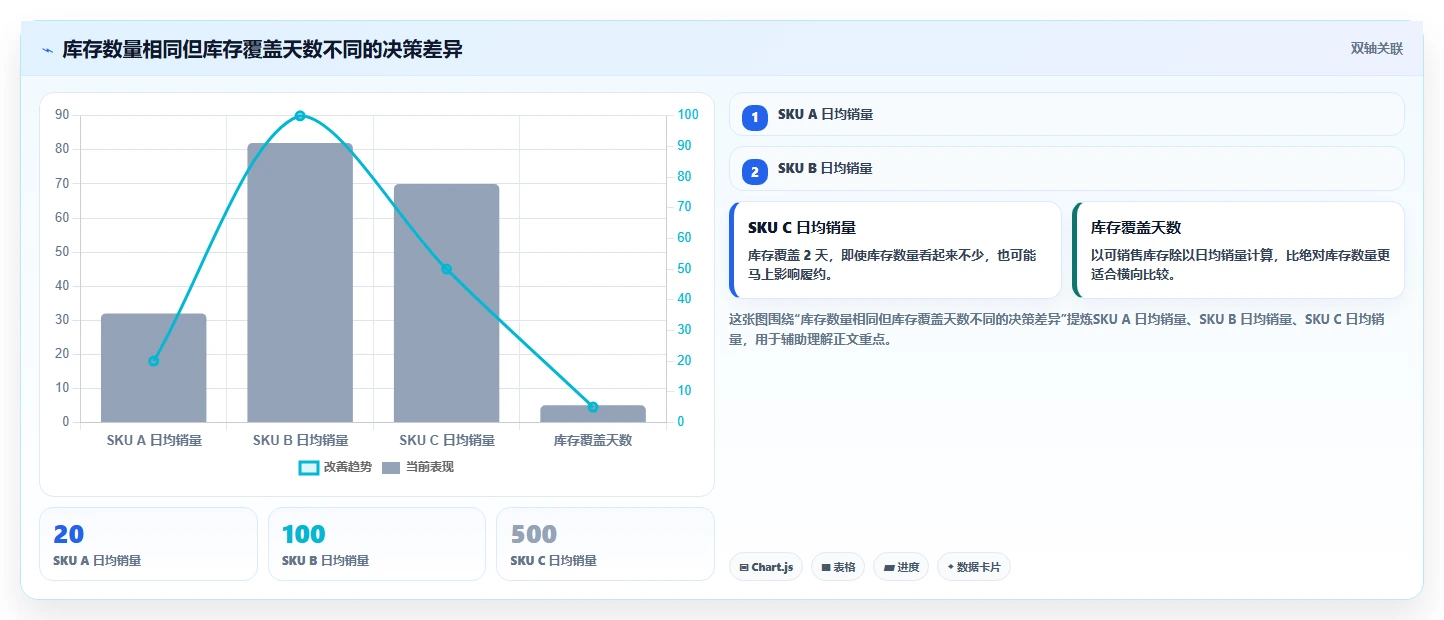The image size is (1444, 620).
Task: Click the 库存覆盖天数 bar in chart
Action: click(x=593, y=414)
